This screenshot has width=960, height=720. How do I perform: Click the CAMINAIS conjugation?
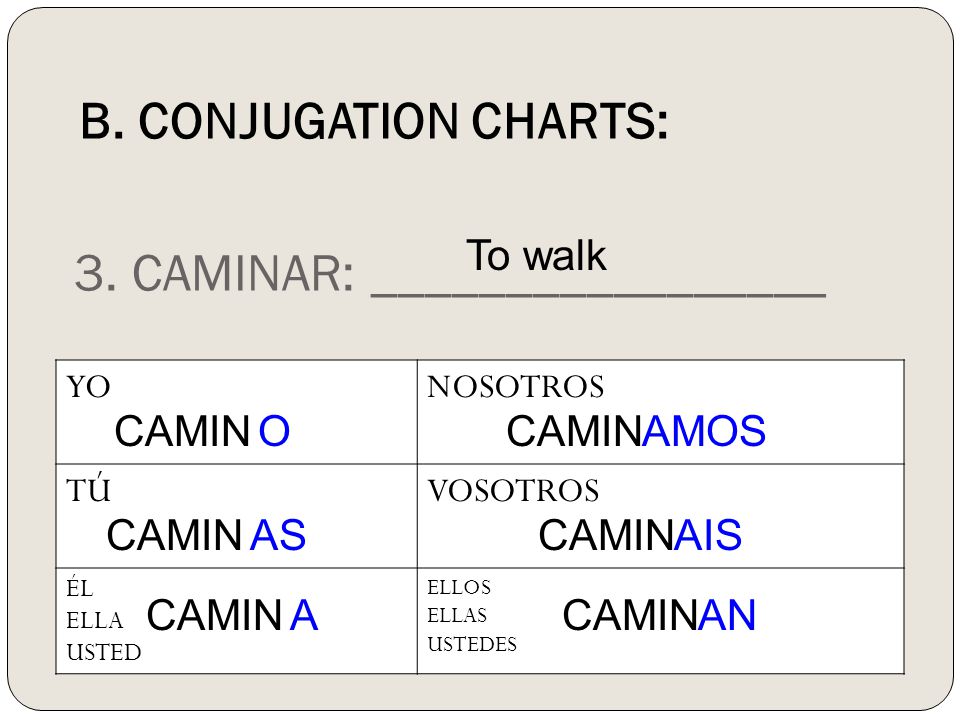(x=640, y=535)
